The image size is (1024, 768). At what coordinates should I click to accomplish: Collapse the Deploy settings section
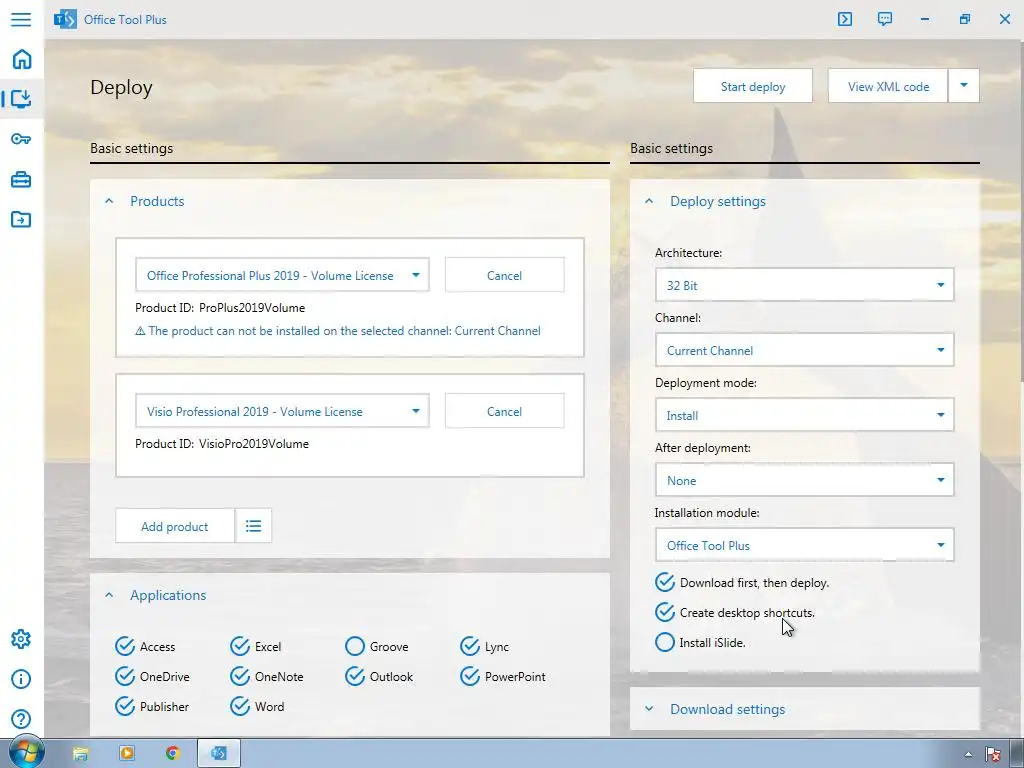[648, 201]
